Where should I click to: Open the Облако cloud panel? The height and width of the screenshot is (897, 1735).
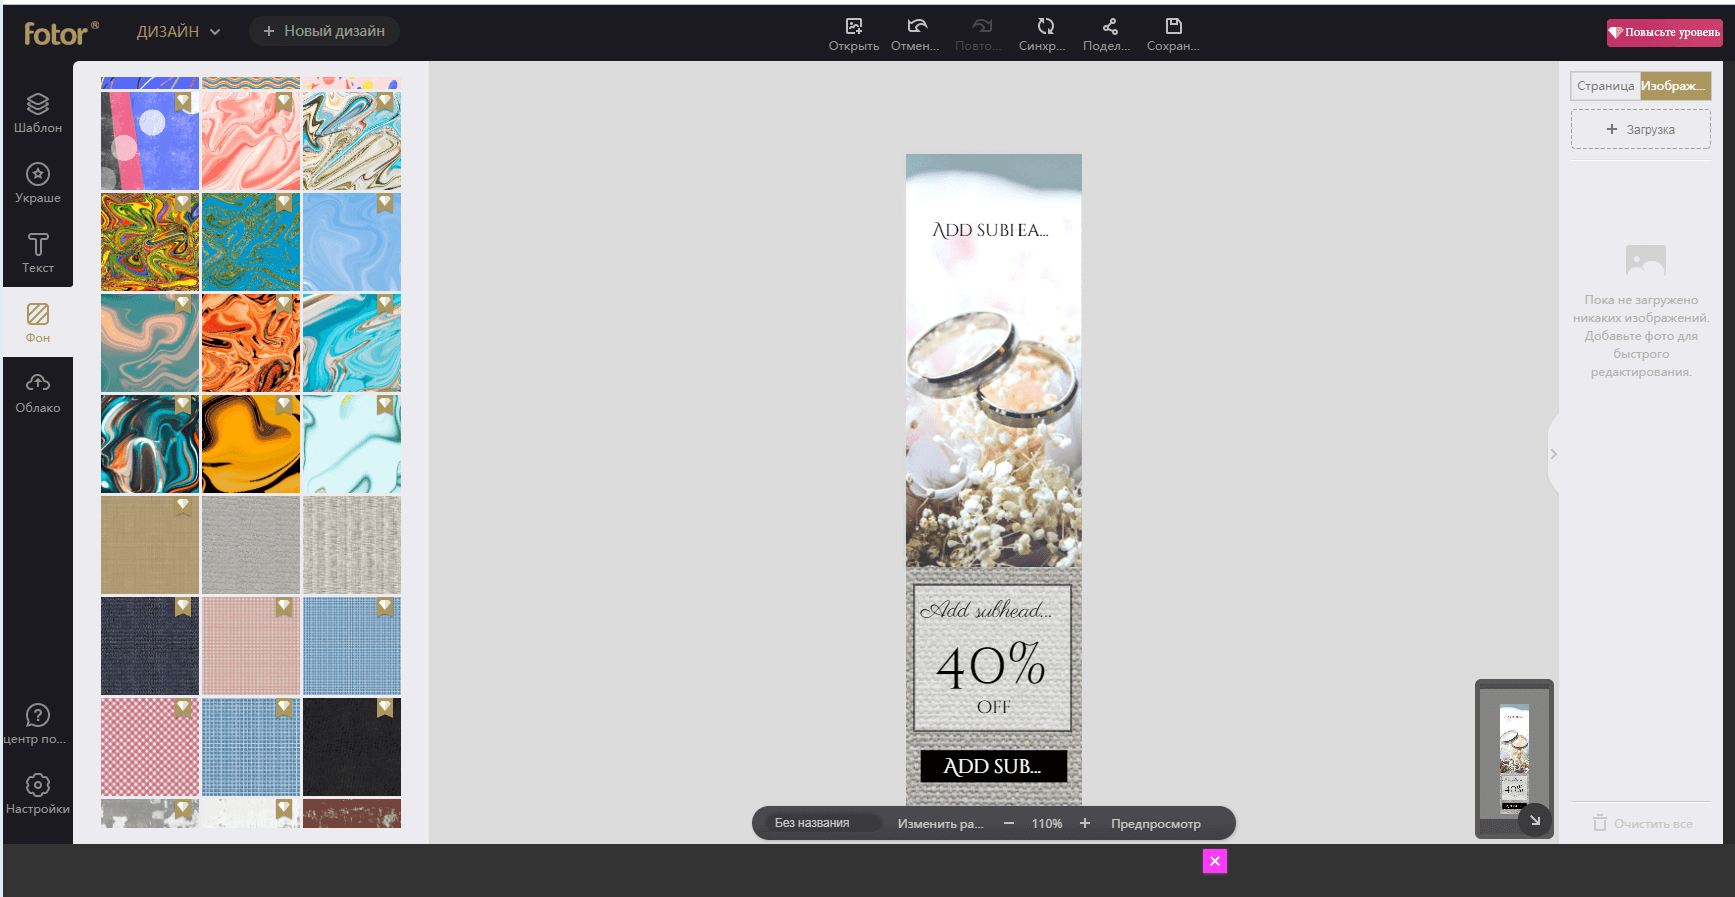38,393
